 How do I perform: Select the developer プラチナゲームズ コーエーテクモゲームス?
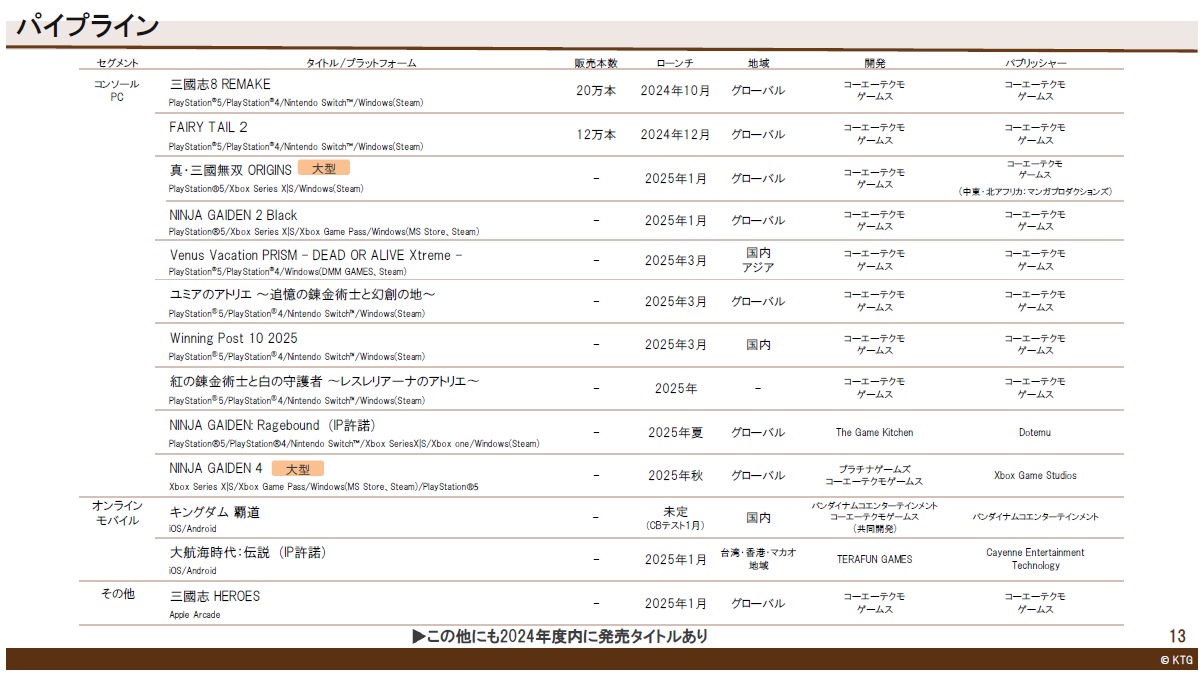point(874,475)
